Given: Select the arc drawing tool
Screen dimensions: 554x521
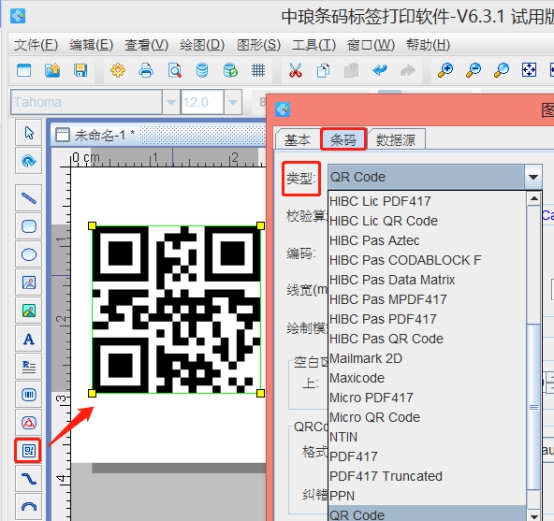Looking at the screenshot, I should click(x=29, y=507).
